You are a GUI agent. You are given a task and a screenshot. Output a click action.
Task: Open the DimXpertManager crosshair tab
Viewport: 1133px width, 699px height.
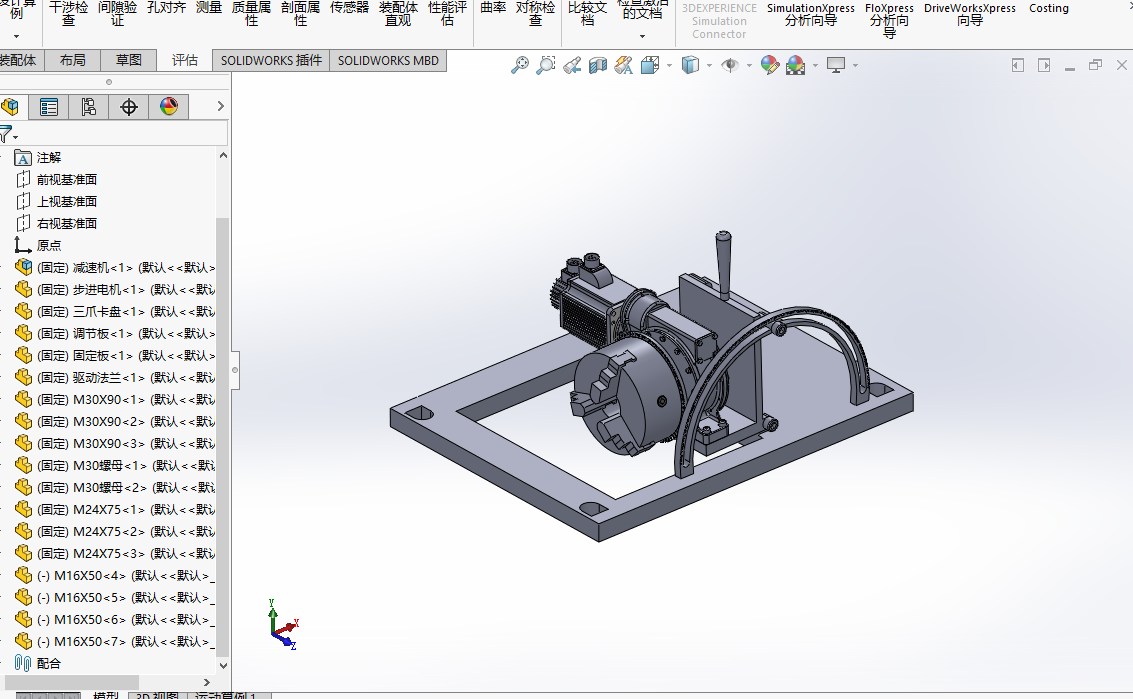(x=129, y=107)
